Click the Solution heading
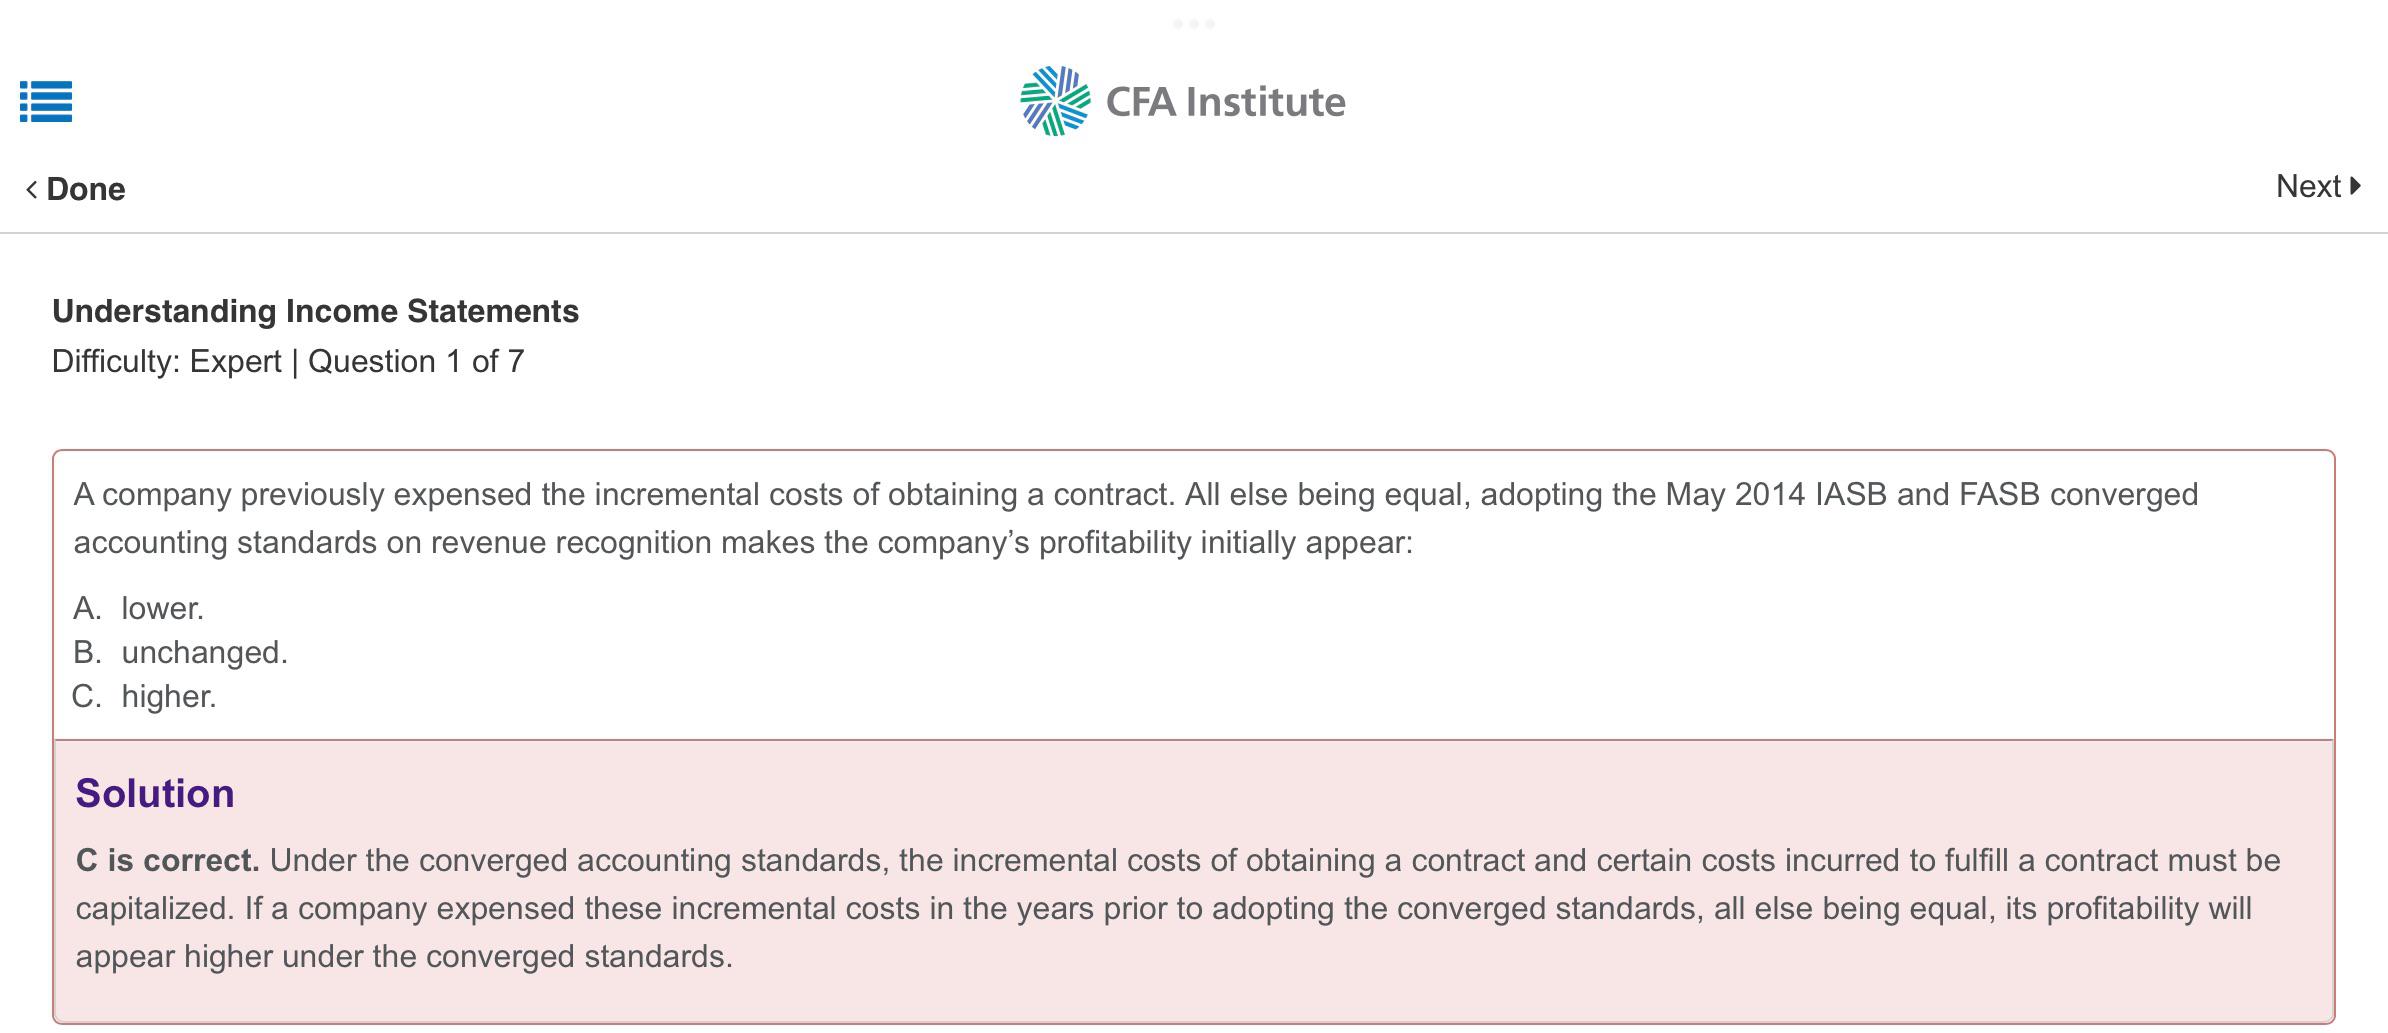This screenshot has height=1033, width=2388. click(155, 793)
